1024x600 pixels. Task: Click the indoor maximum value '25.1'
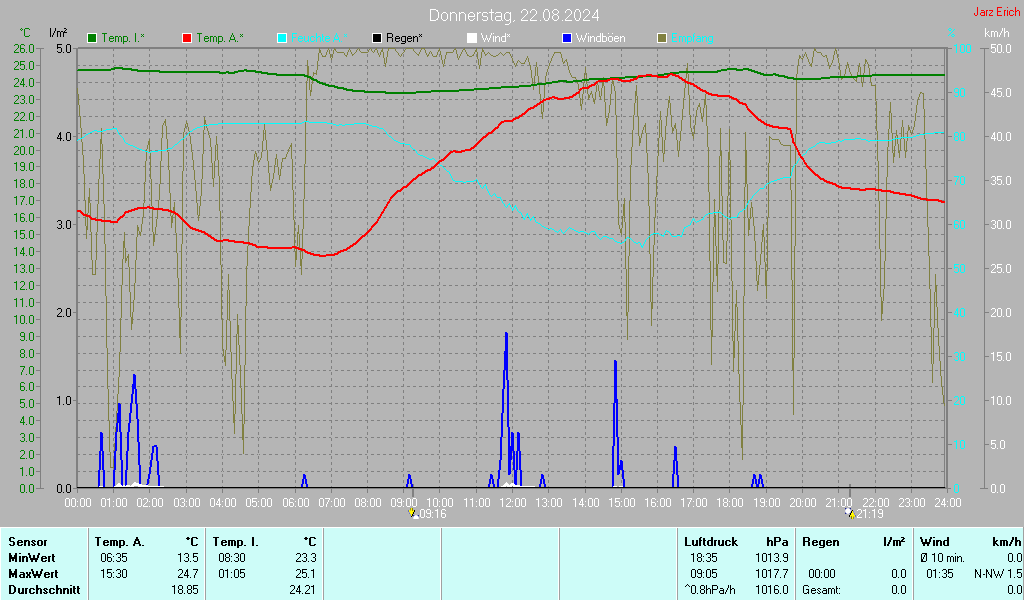pos(306,574)
